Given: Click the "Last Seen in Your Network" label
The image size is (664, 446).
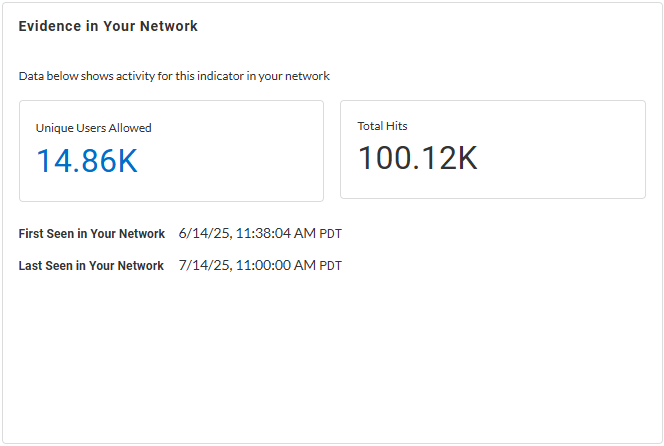Looking at the screenshot, I should coord(91,266).
